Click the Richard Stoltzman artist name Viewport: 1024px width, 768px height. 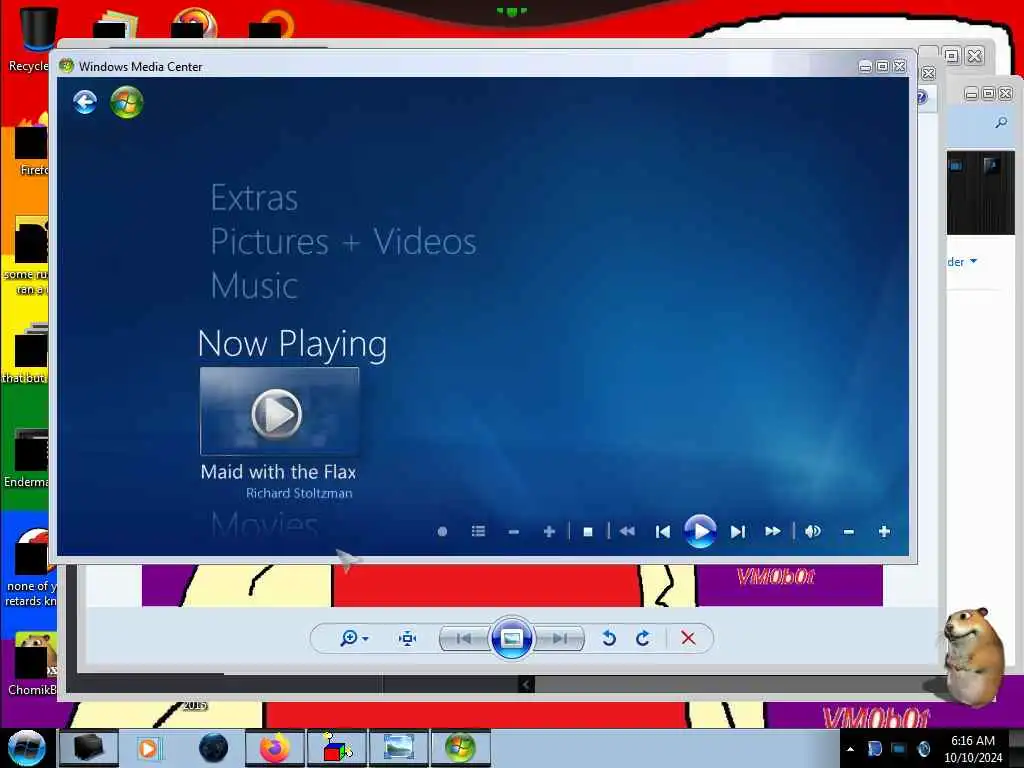tap(299, 493)
